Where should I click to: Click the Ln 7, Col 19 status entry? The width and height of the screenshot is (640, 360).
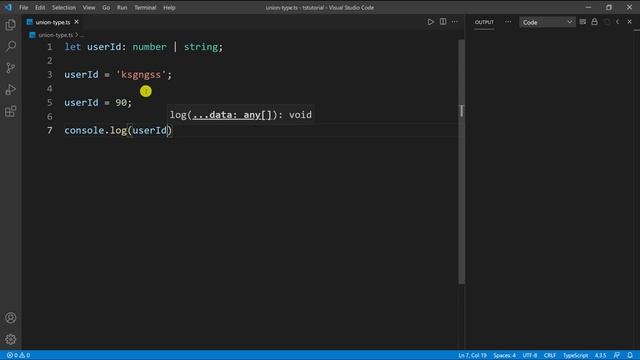point(472,355)
